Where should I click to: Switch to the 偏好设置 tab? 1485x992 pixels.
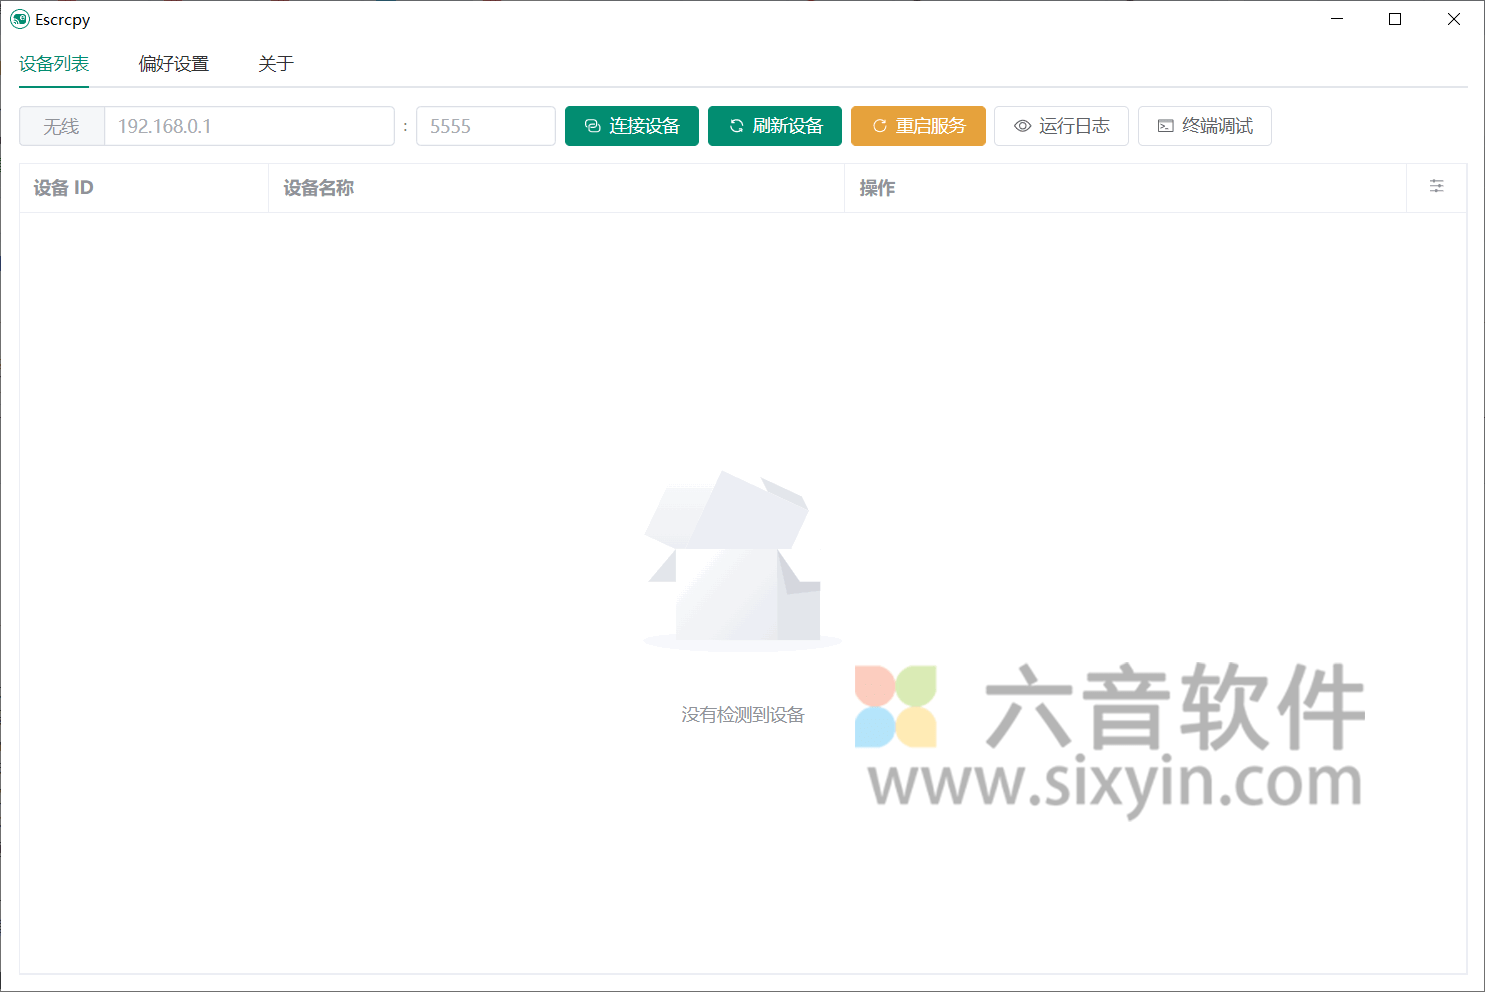click(174, 64)
